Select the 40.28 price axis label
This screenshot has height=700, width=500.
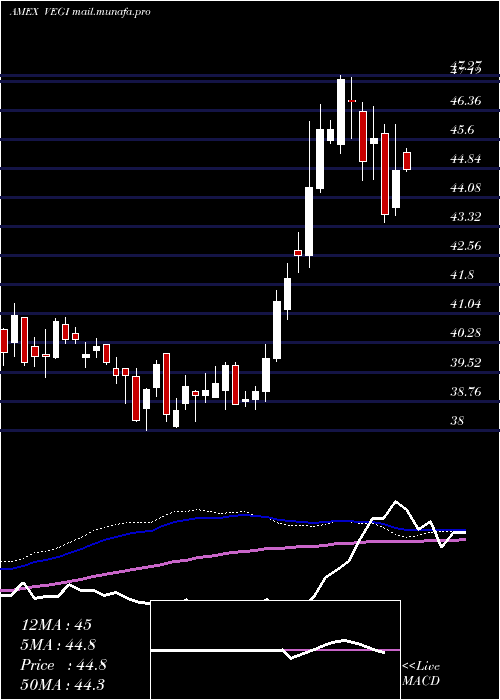tap(466, 333)
